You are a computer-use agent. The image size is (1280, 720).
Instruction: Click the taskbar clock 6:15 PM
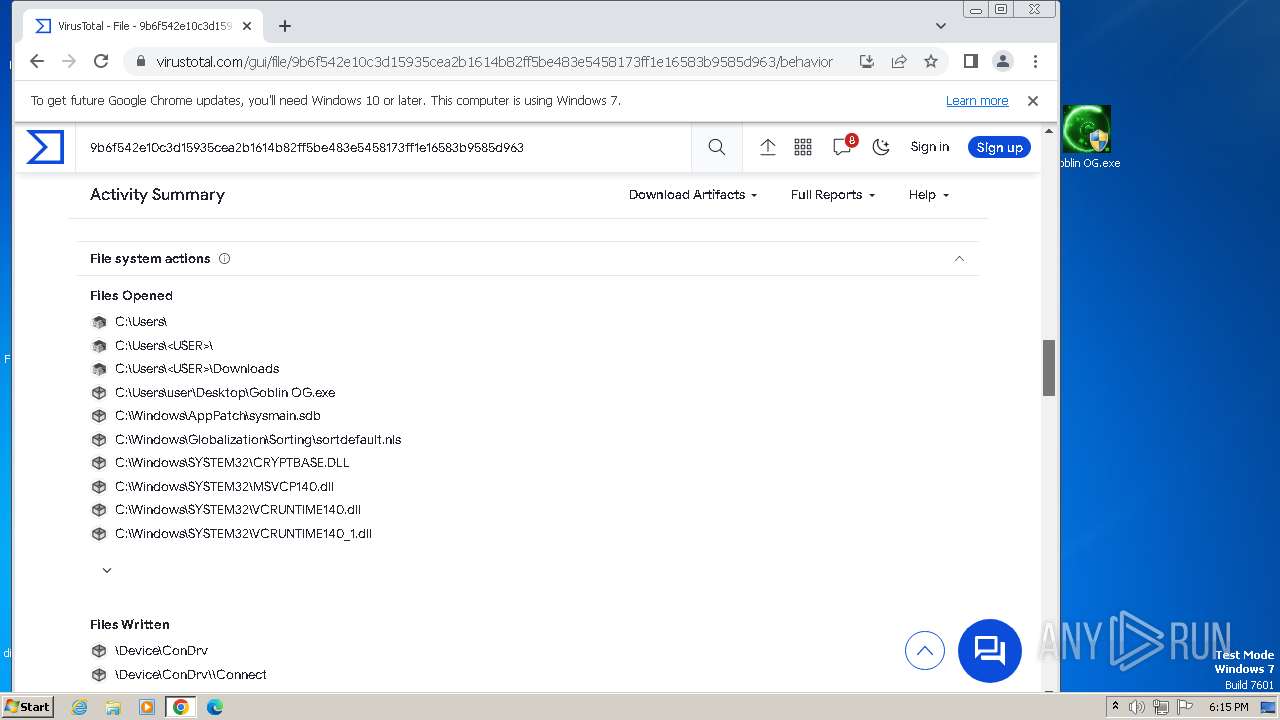tap(1228, 707)
